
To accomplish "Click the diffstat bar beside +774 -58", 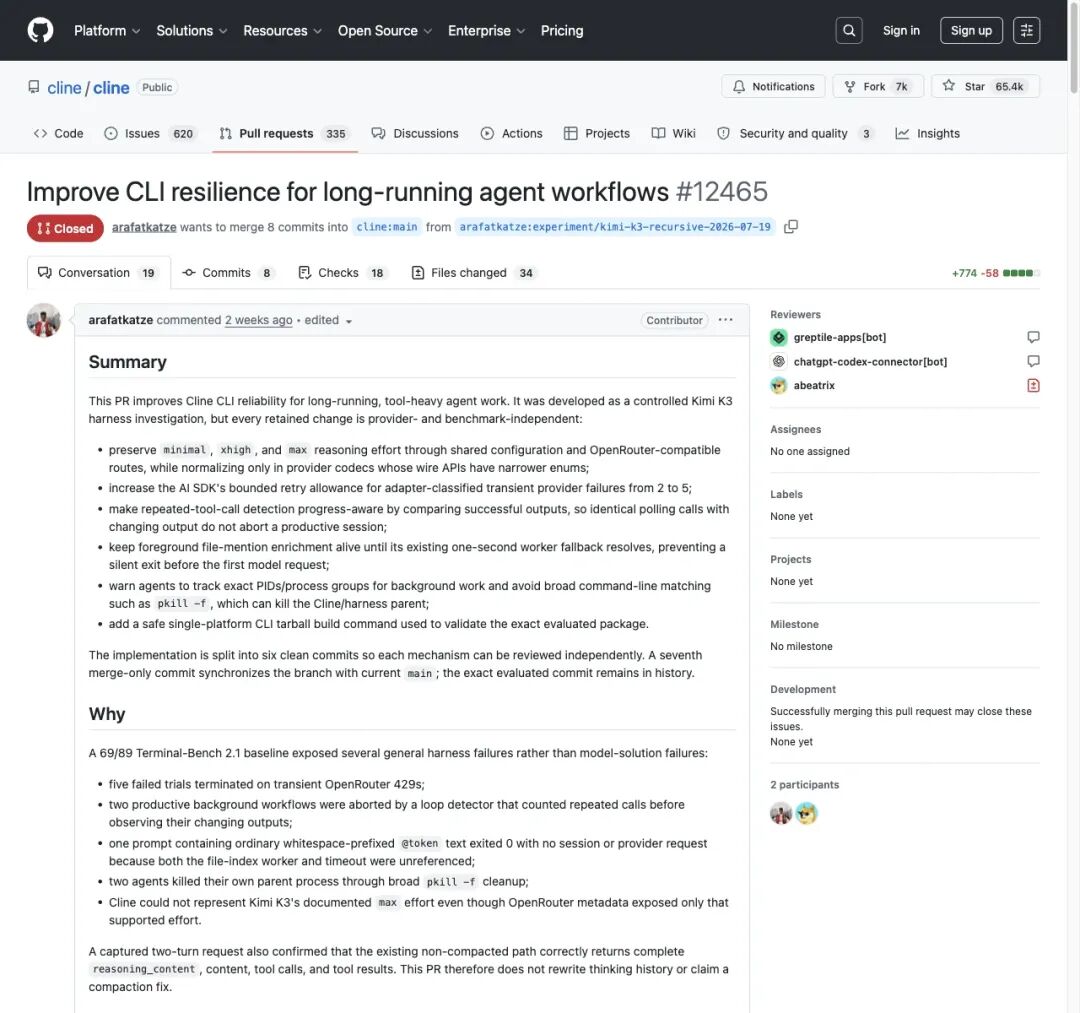I will pos(1021,273).
